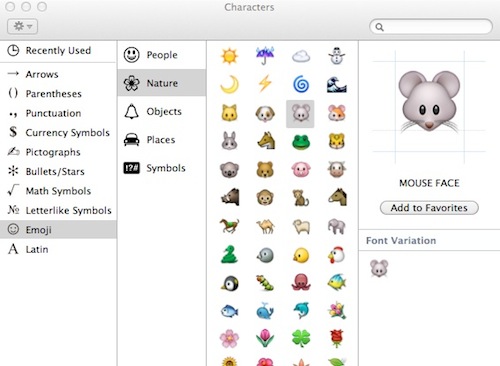Select the cow face emoji
This screenshot has height=366, width=500.
(337, 169)
